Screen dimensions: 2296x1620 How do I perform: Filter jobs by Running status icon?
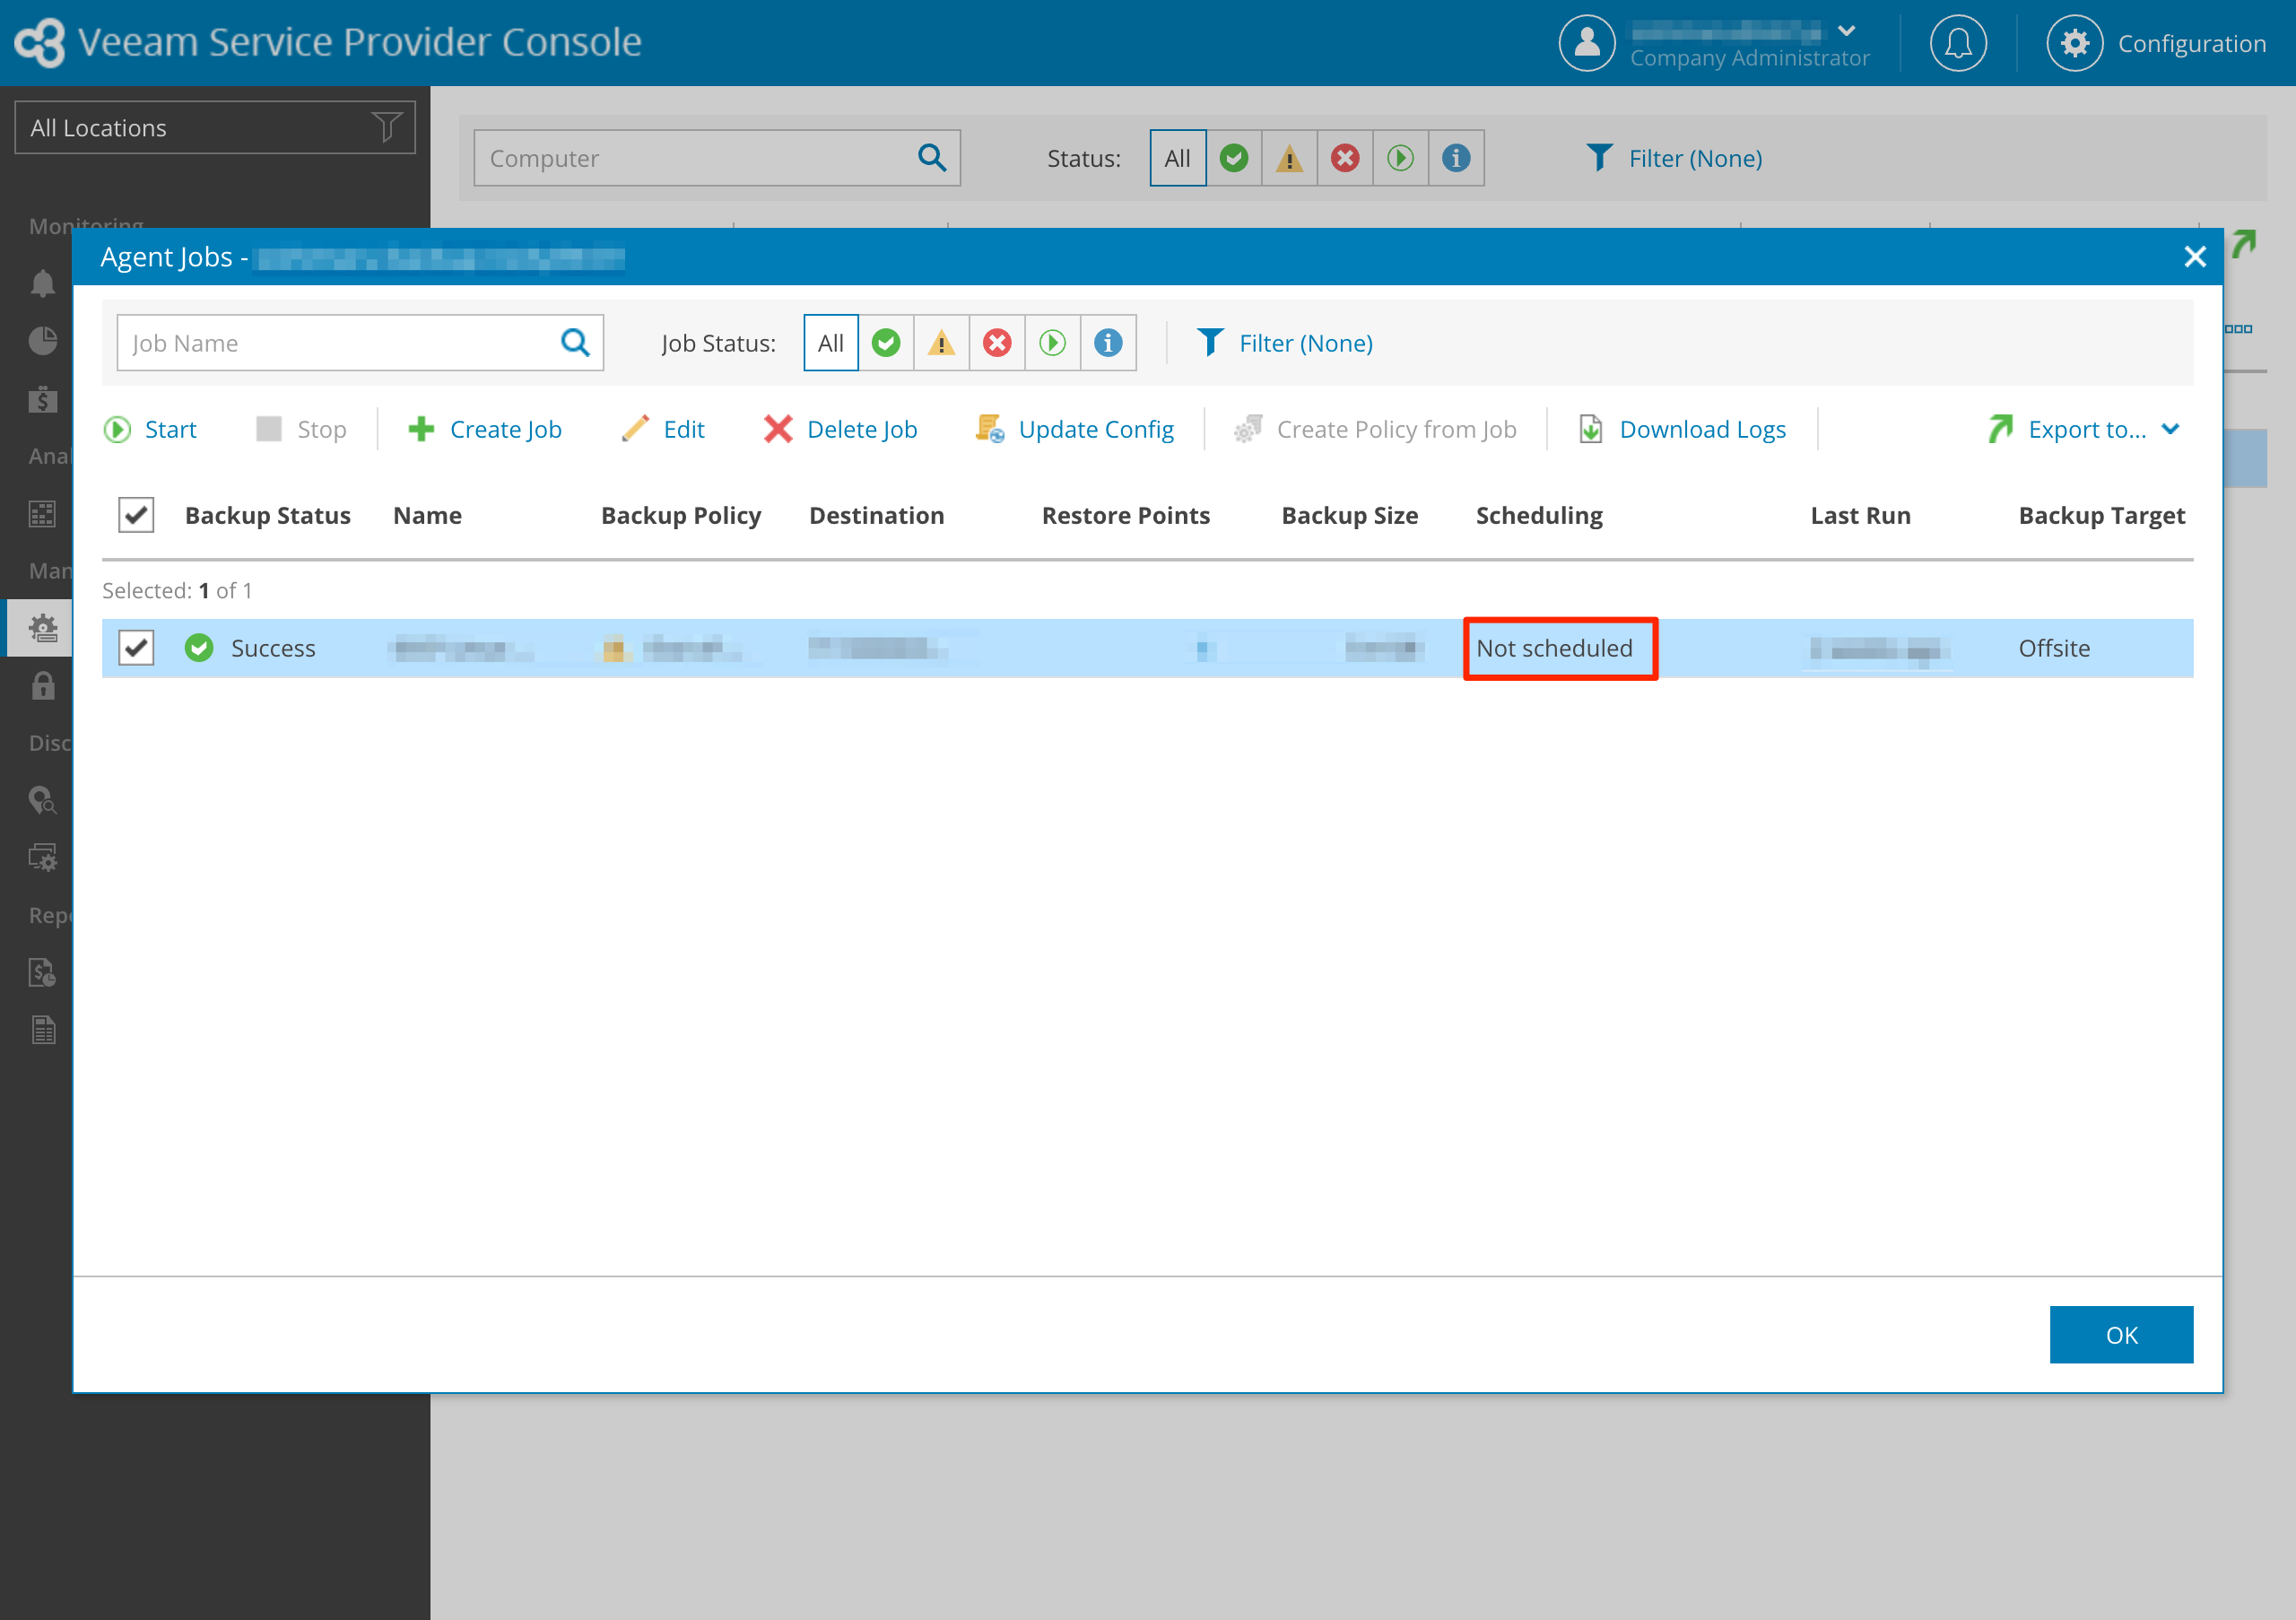pyautogui.click(x=1052, y=343)
